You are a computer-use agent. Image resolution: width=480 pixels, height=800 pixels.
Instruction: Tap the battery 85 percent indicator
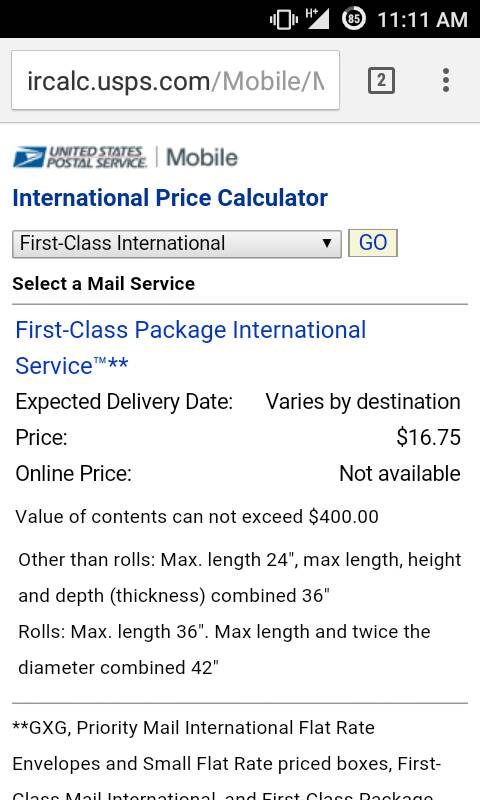click(353, 19)
